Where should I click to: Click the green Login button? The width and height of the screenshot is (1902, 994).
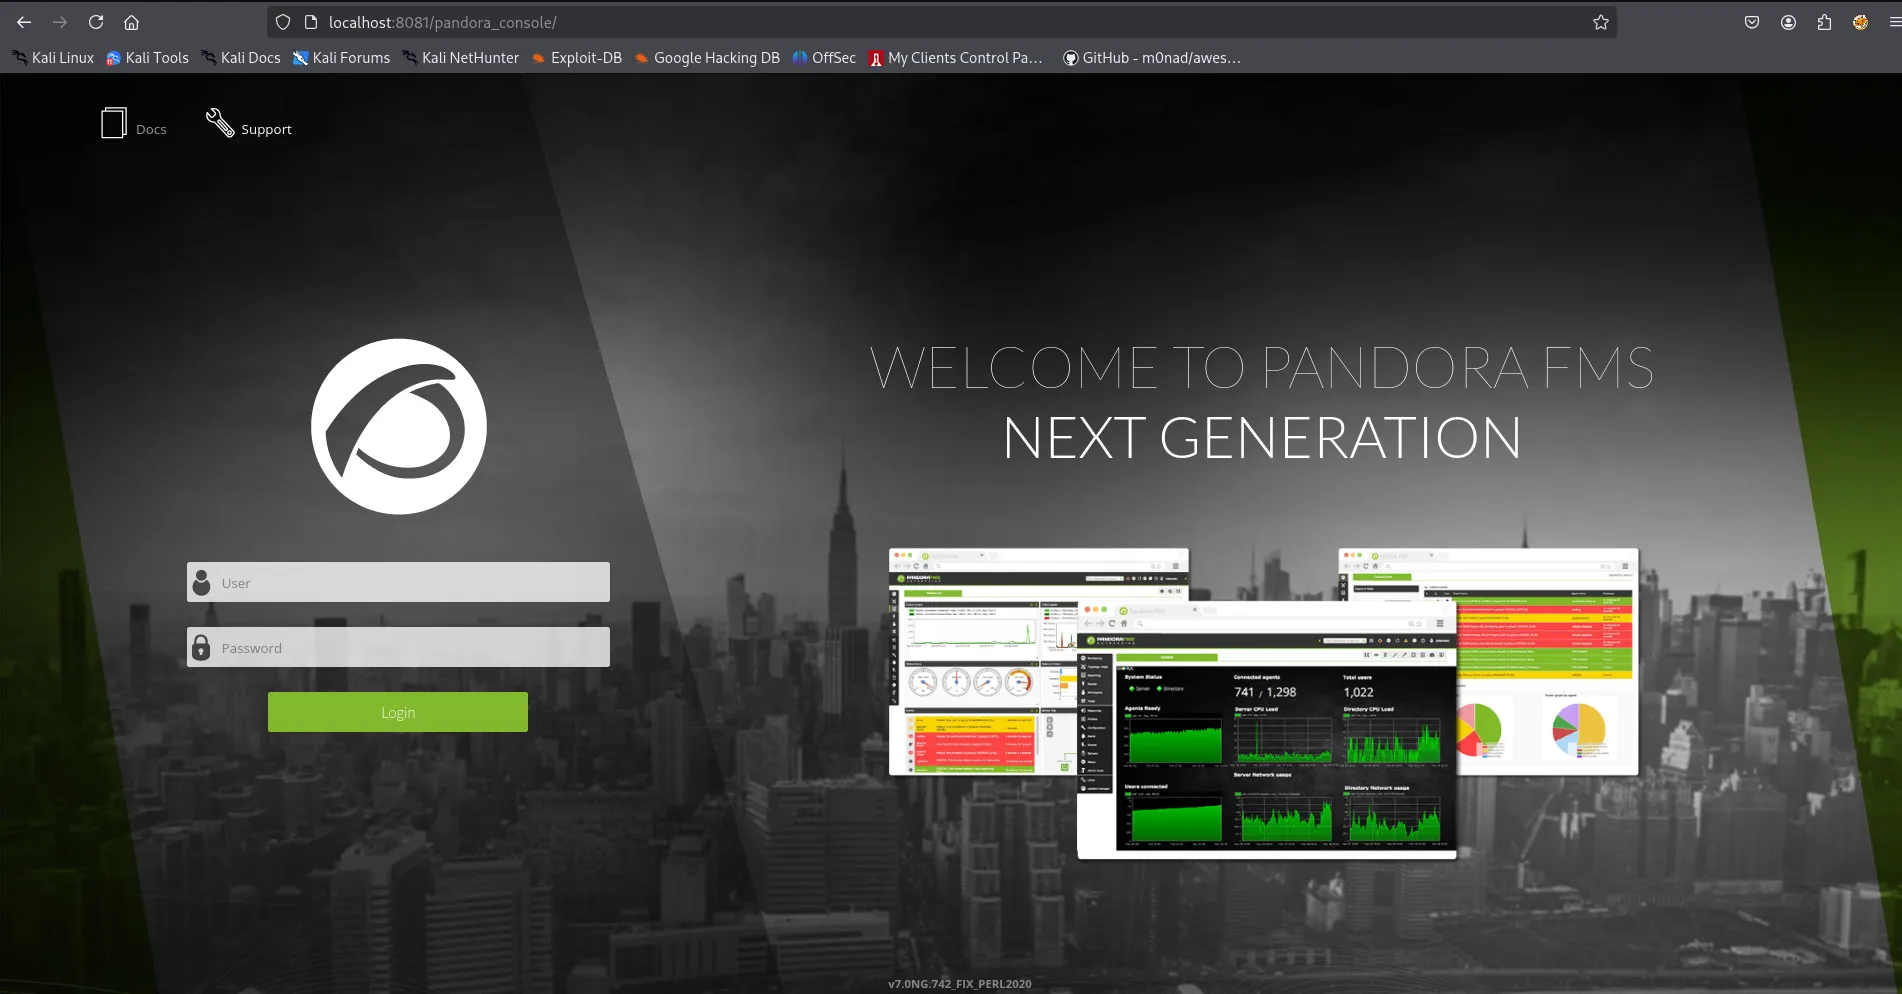(398, 712)
